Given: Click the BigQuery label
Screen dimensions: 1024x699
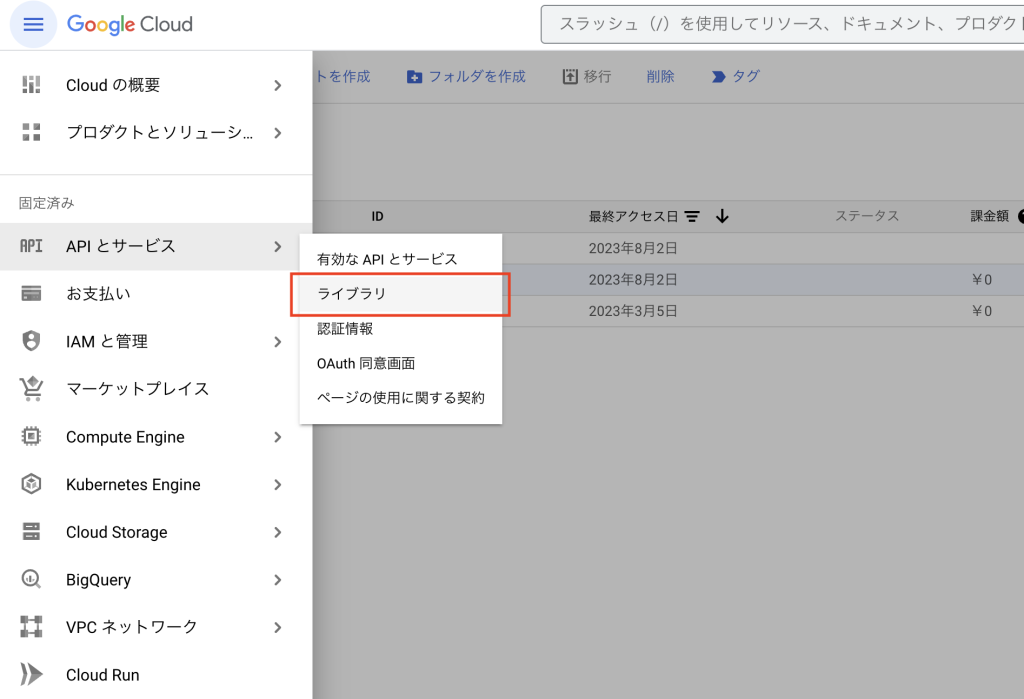Looking at the screenshot, I should 99,580.
